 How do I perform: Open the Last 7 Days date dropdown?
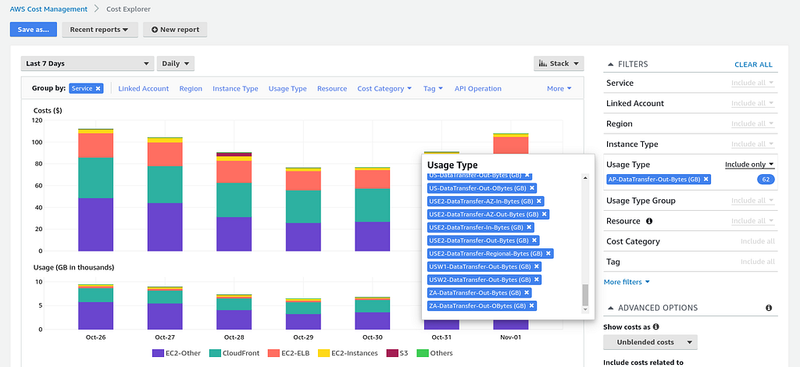[87, 64]
